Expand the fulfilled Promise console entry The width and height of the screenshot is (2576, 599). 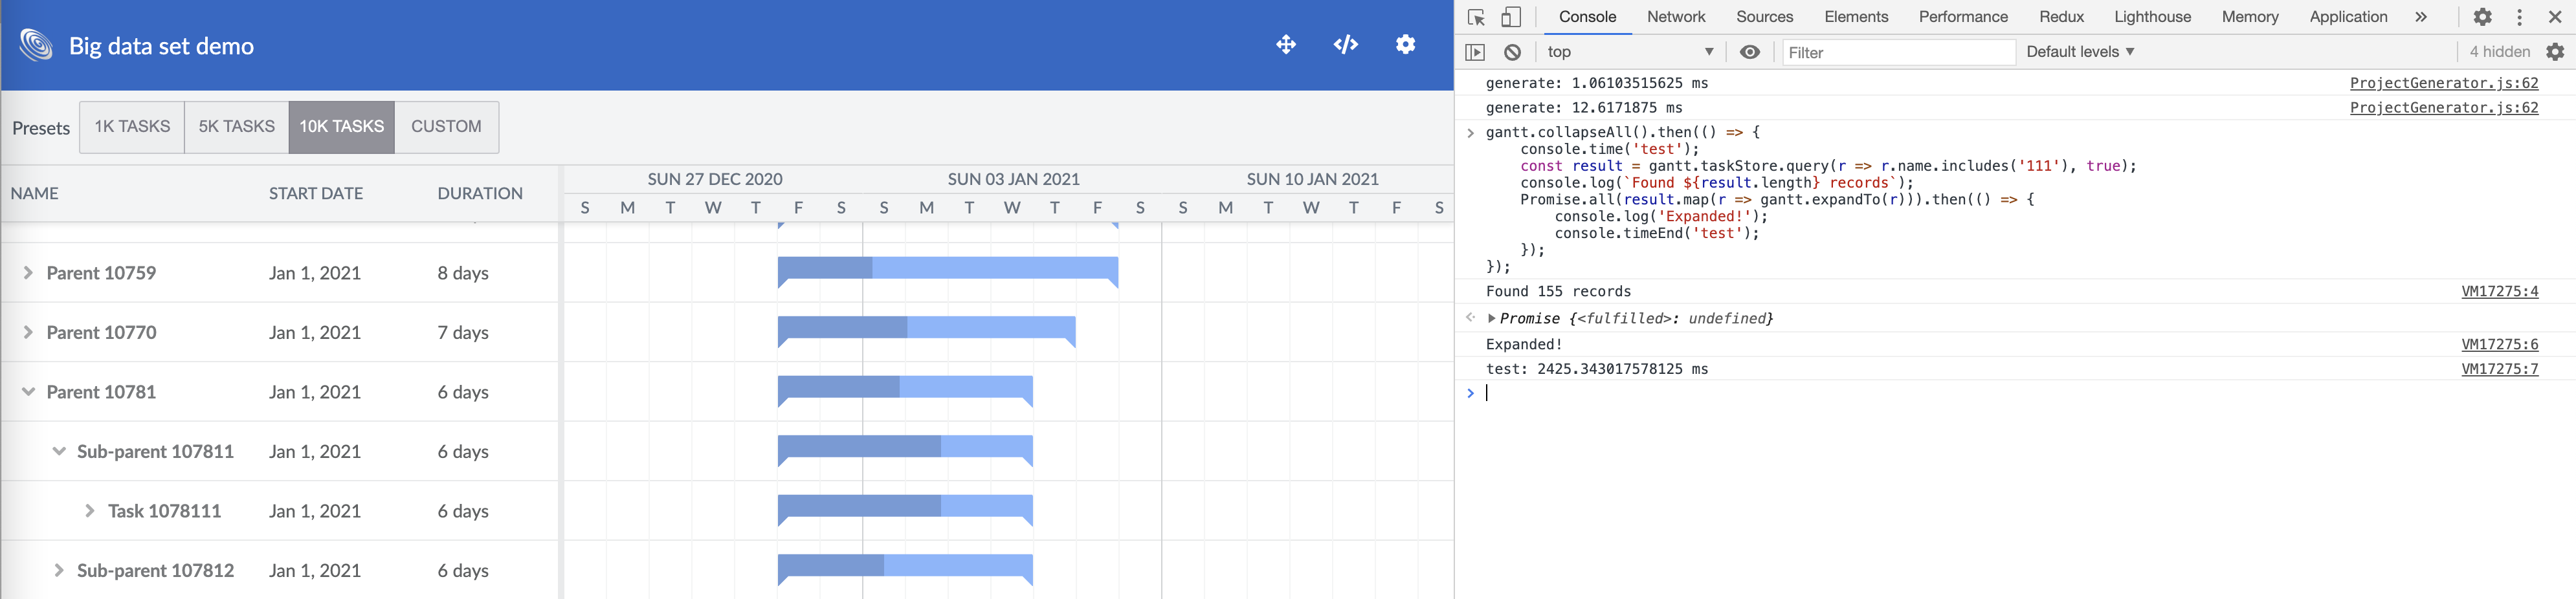tap(1493, 318)
